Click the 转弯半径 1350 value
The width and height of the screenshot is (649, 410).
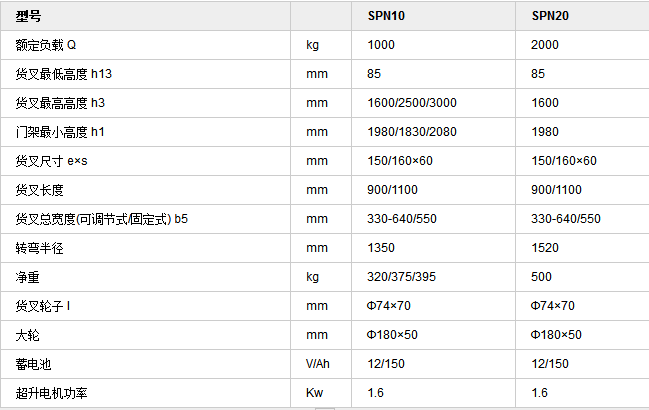[x=381, y=247]
